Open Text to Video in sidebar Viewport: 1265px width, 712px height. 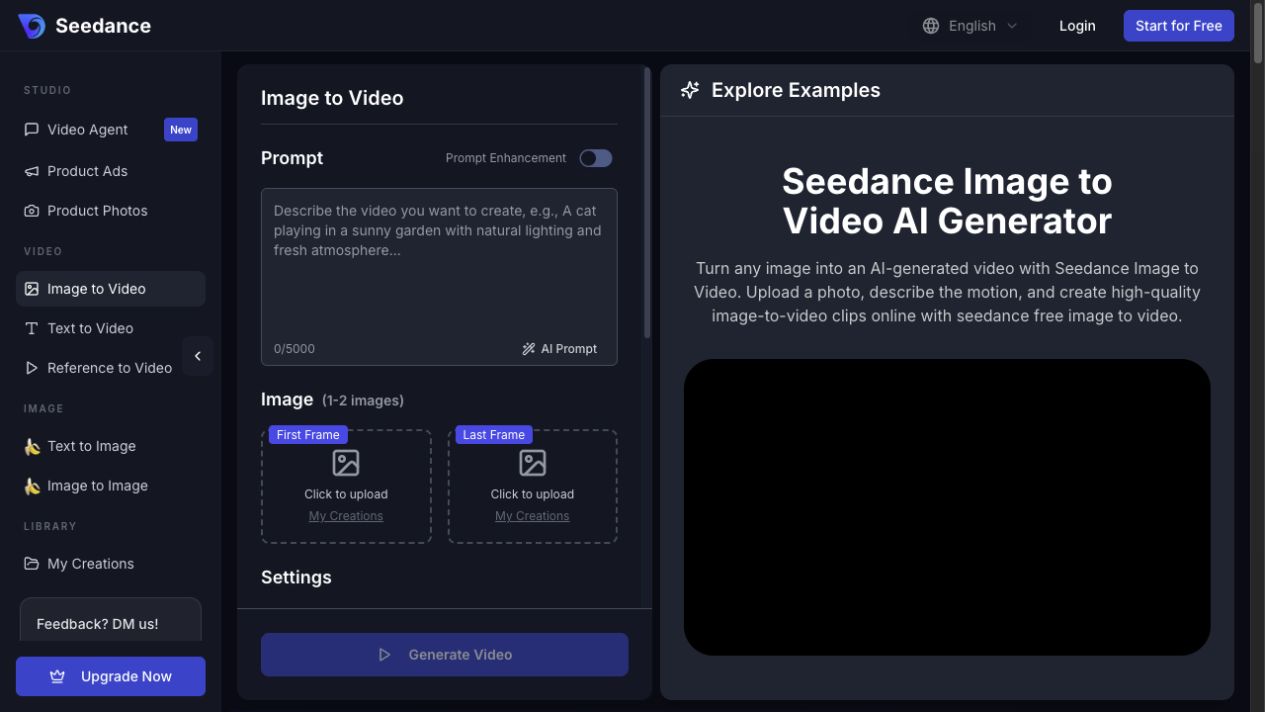pyautogui.click(x=110, y=328)
